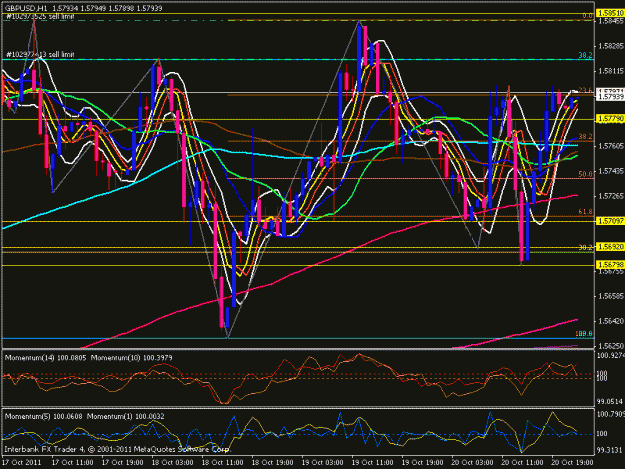Click the GBPUSD,H1 chart title text
The width and height of the screenshot is (625, 469).
tap(26, 8)
